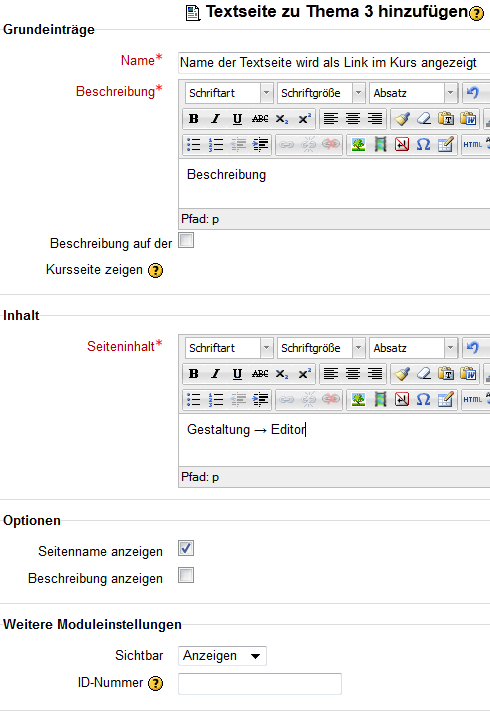Insert Moodle media in Beschreibung editor

tap(380, 145)
